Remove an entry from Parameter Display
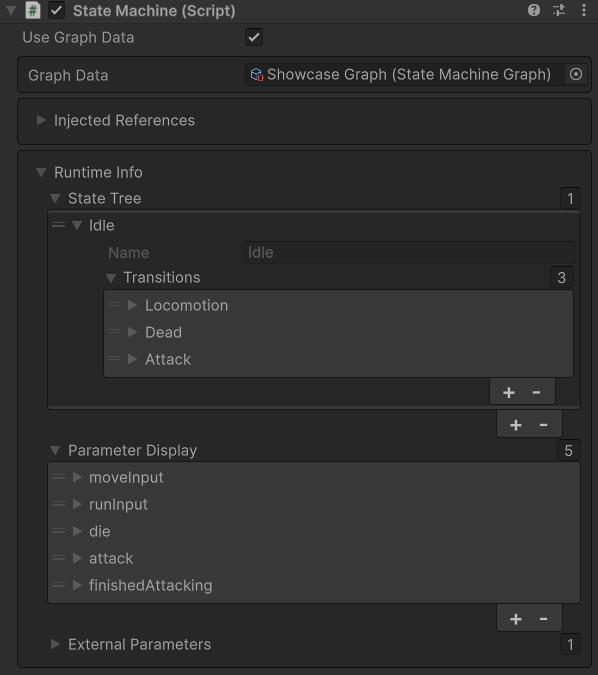 tap(543, 619)
